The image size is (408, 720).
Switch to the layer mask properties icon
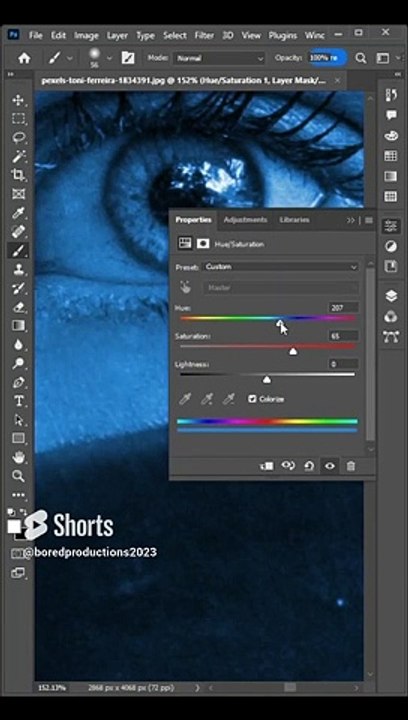click(203, 244)
